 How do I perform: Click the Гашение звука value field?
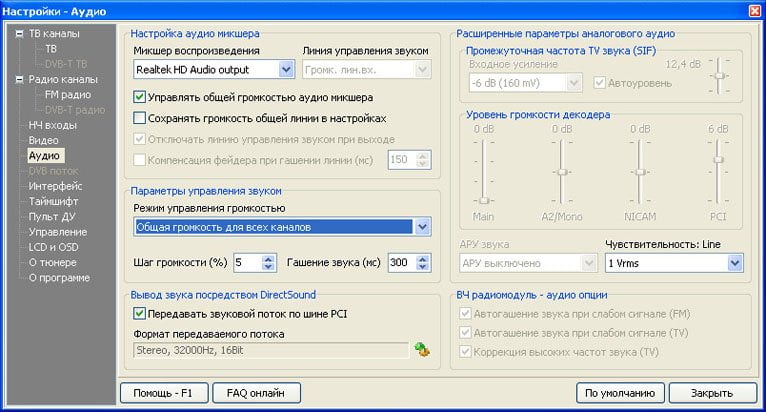point(399,263)
